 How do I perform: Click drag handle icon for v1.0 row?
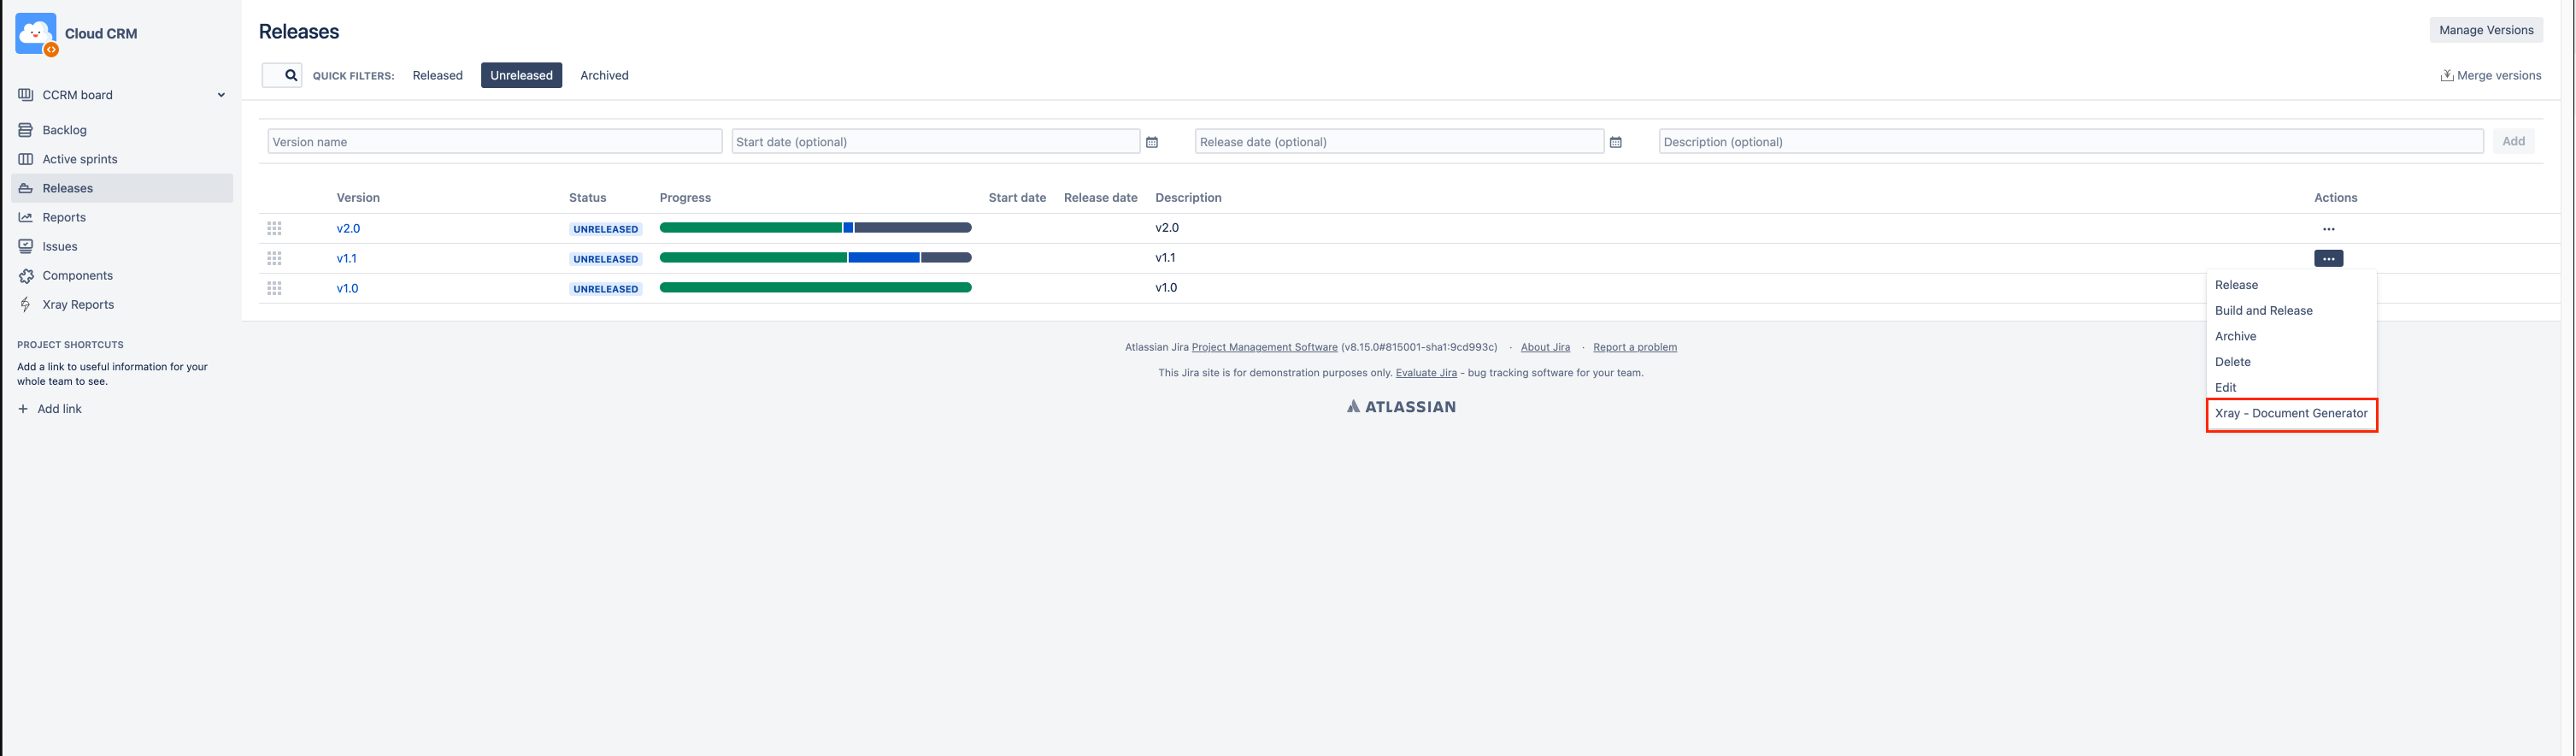pos(274,288)
